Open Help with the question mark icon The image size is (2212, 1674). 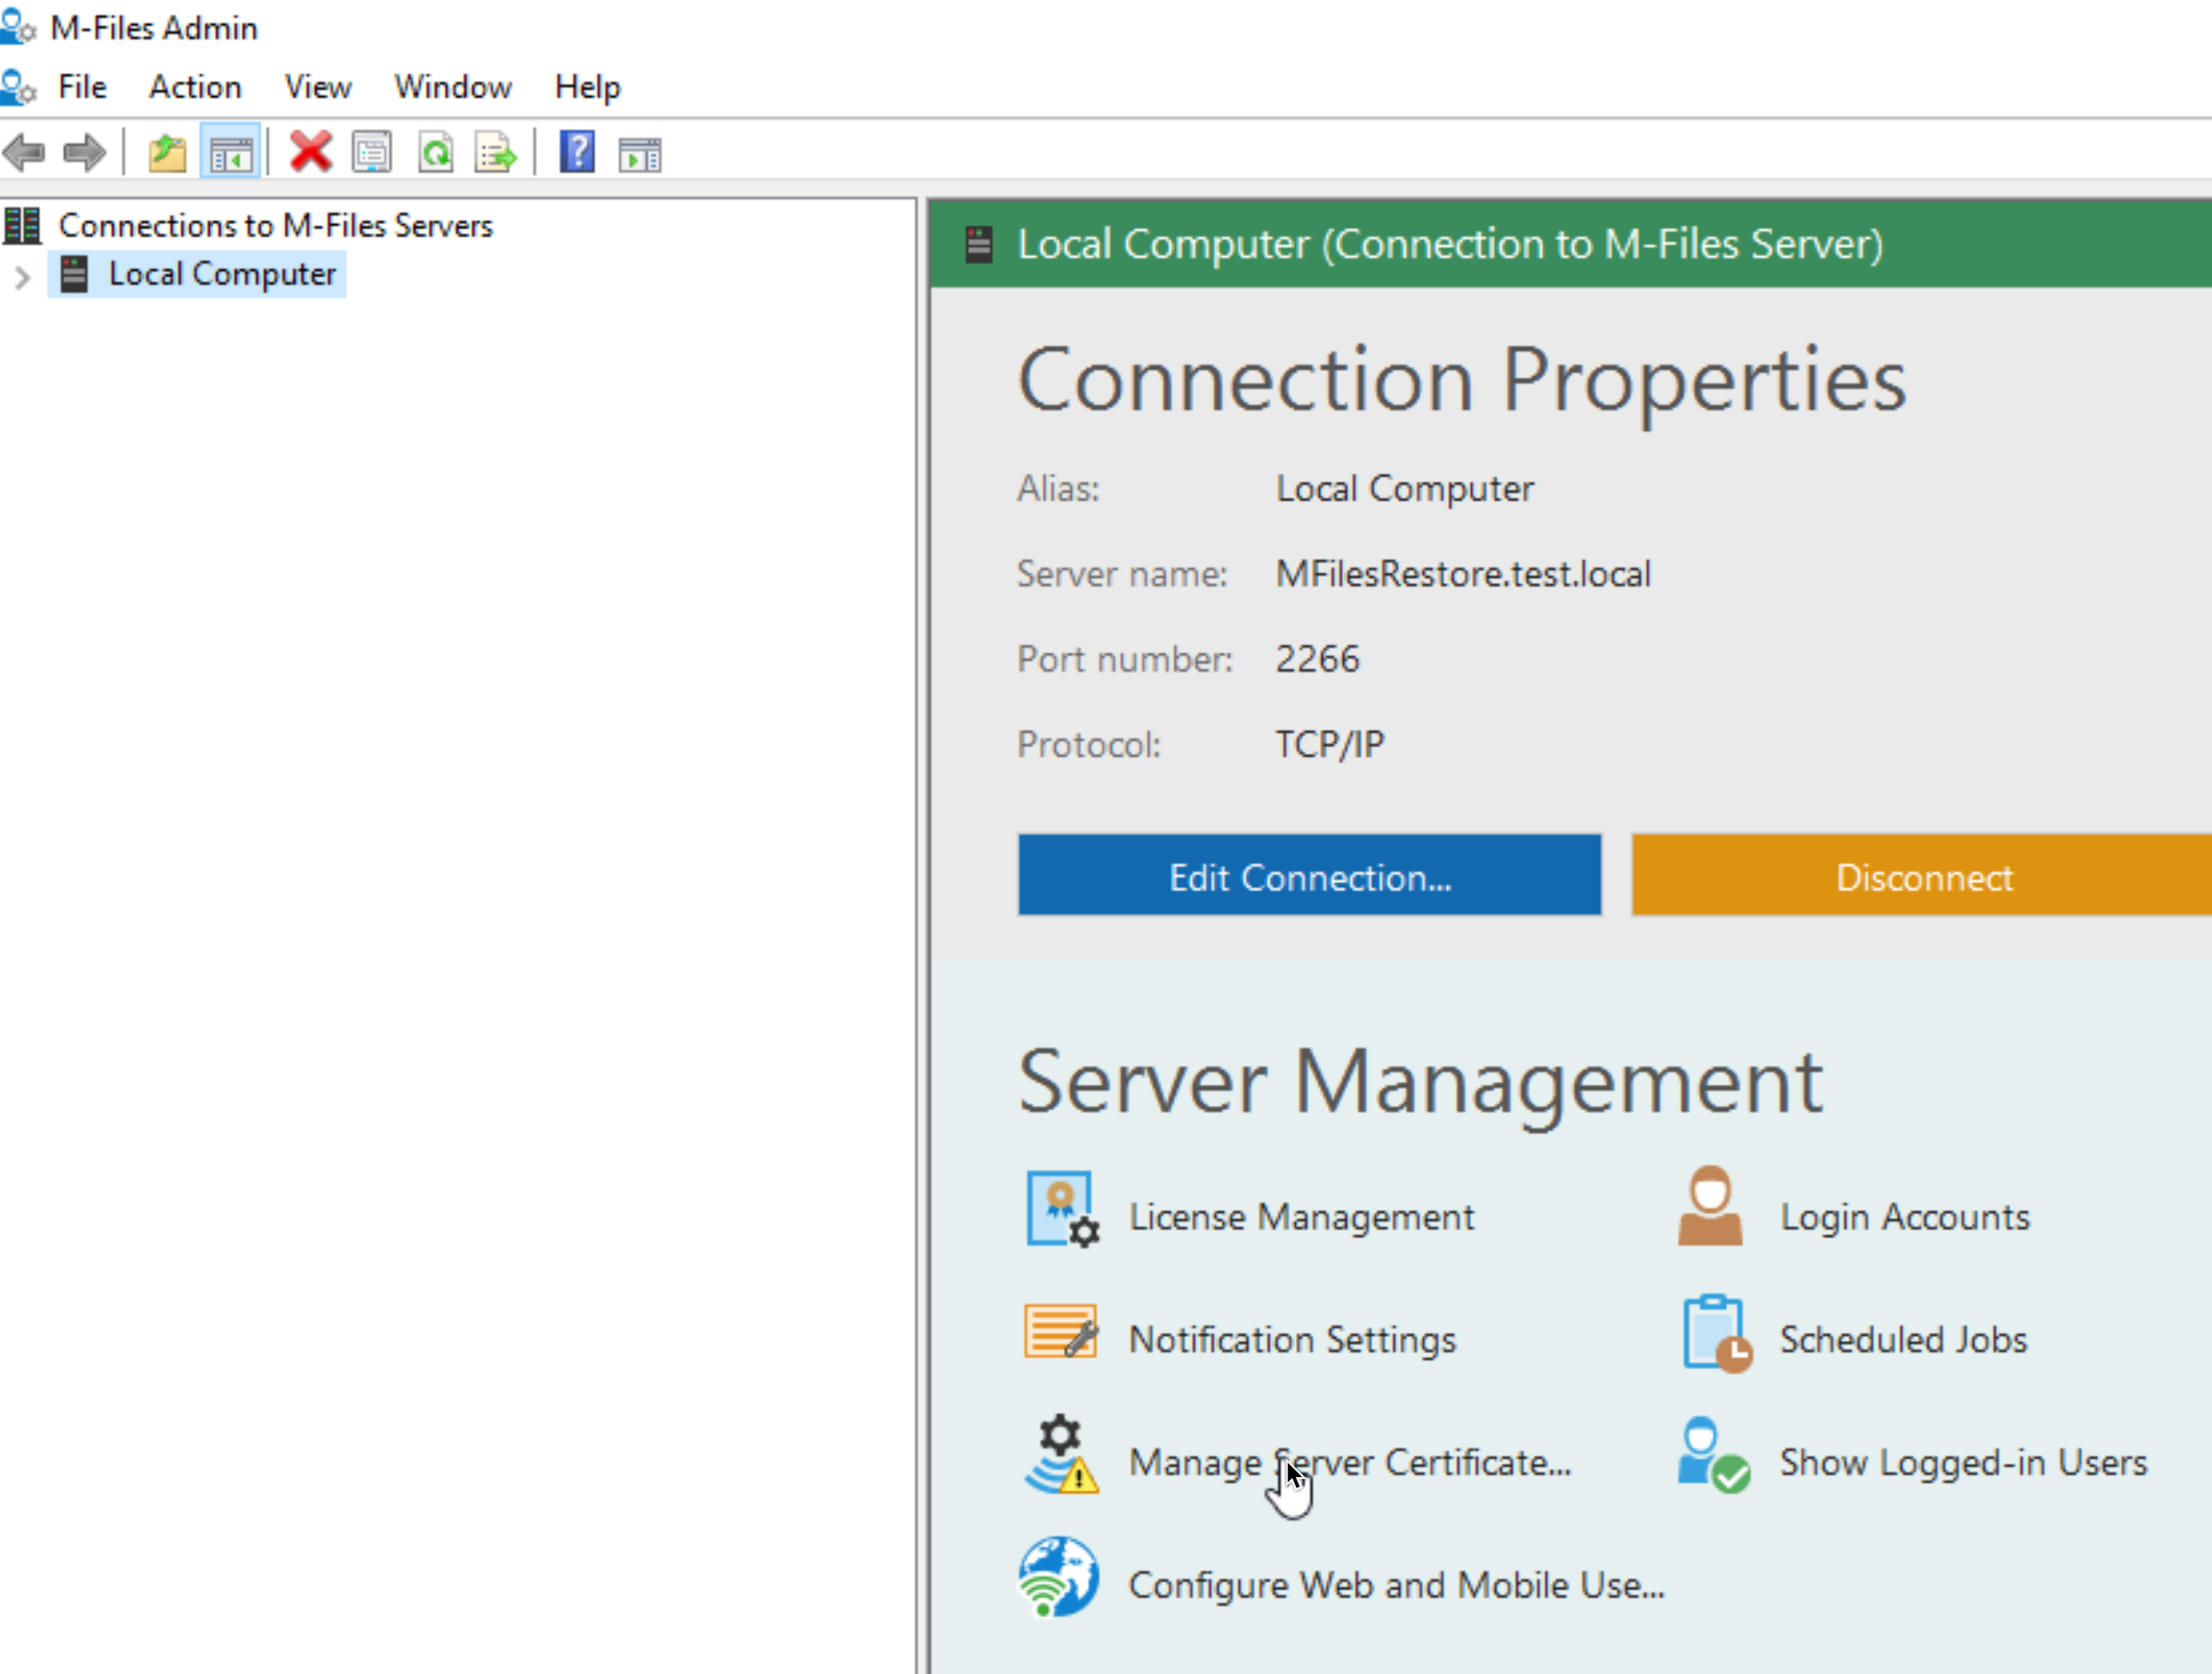pyautogui.click(x=577, y=153)
